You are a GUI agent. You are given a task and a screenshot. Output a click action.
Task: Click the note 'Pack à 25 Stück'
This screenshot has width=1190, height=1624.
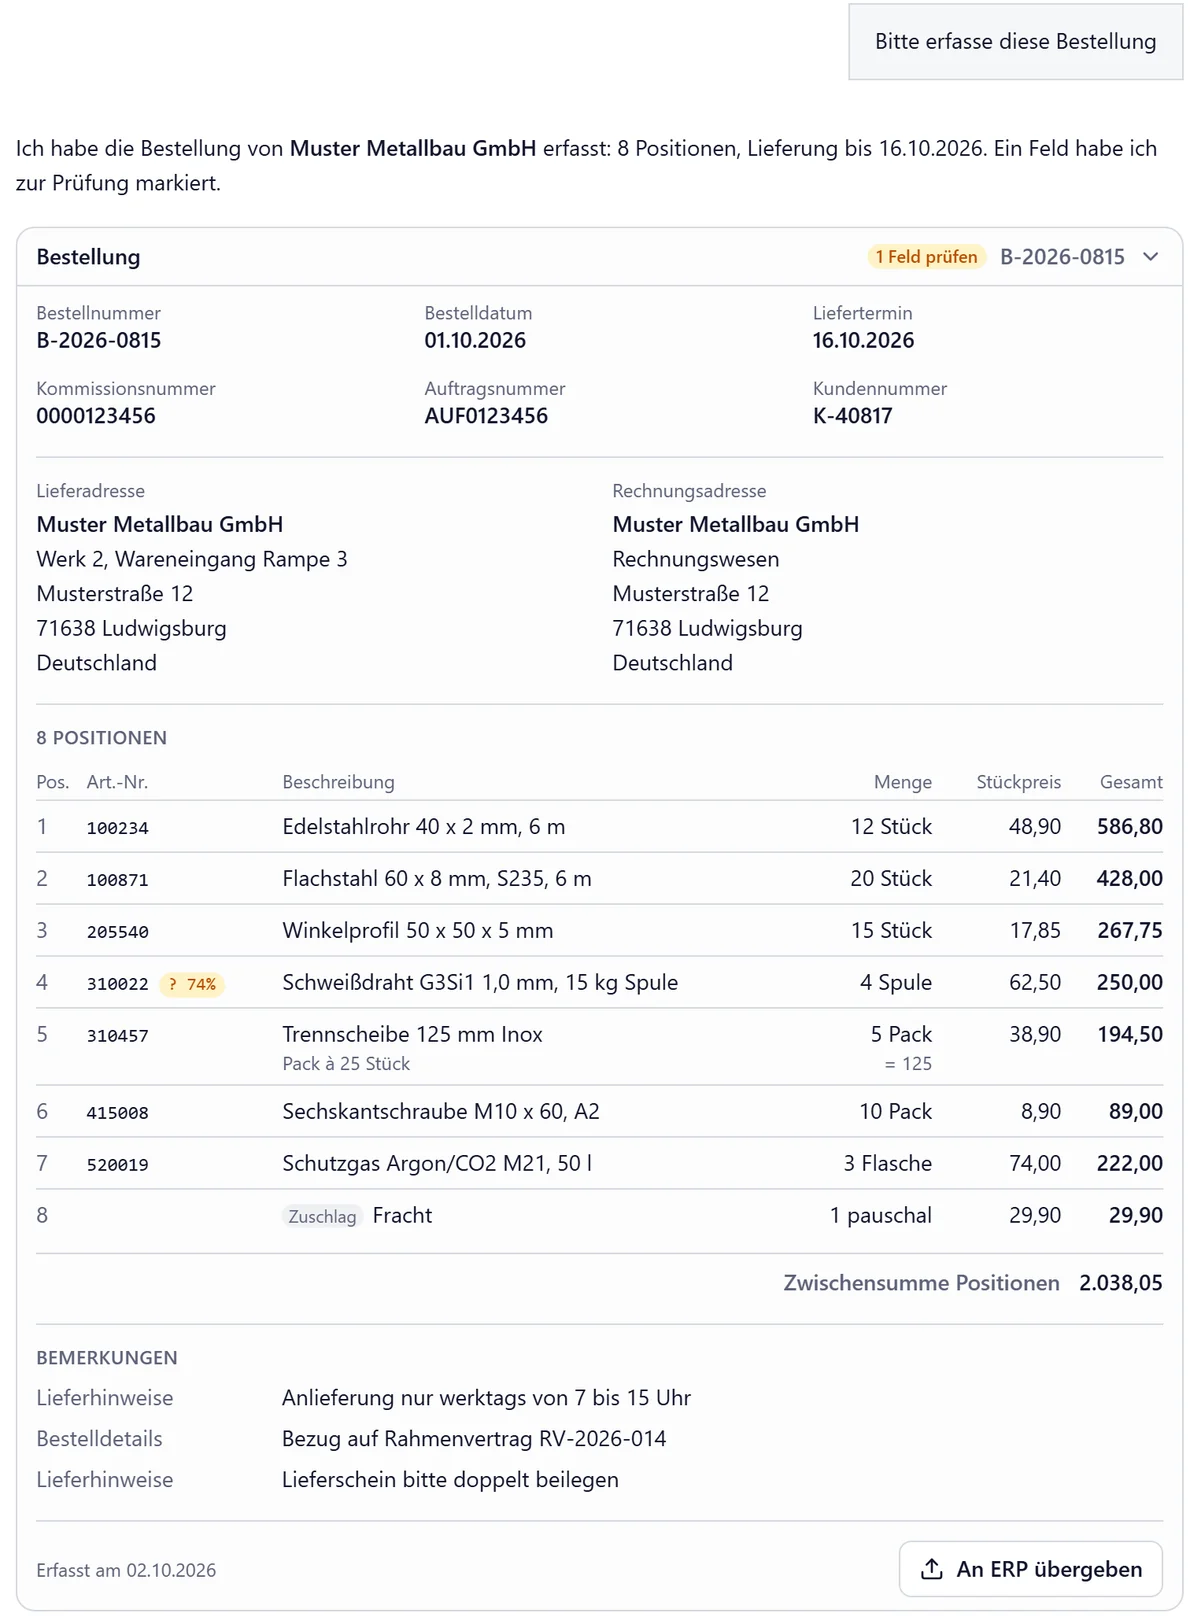(x=346, y=1064)
